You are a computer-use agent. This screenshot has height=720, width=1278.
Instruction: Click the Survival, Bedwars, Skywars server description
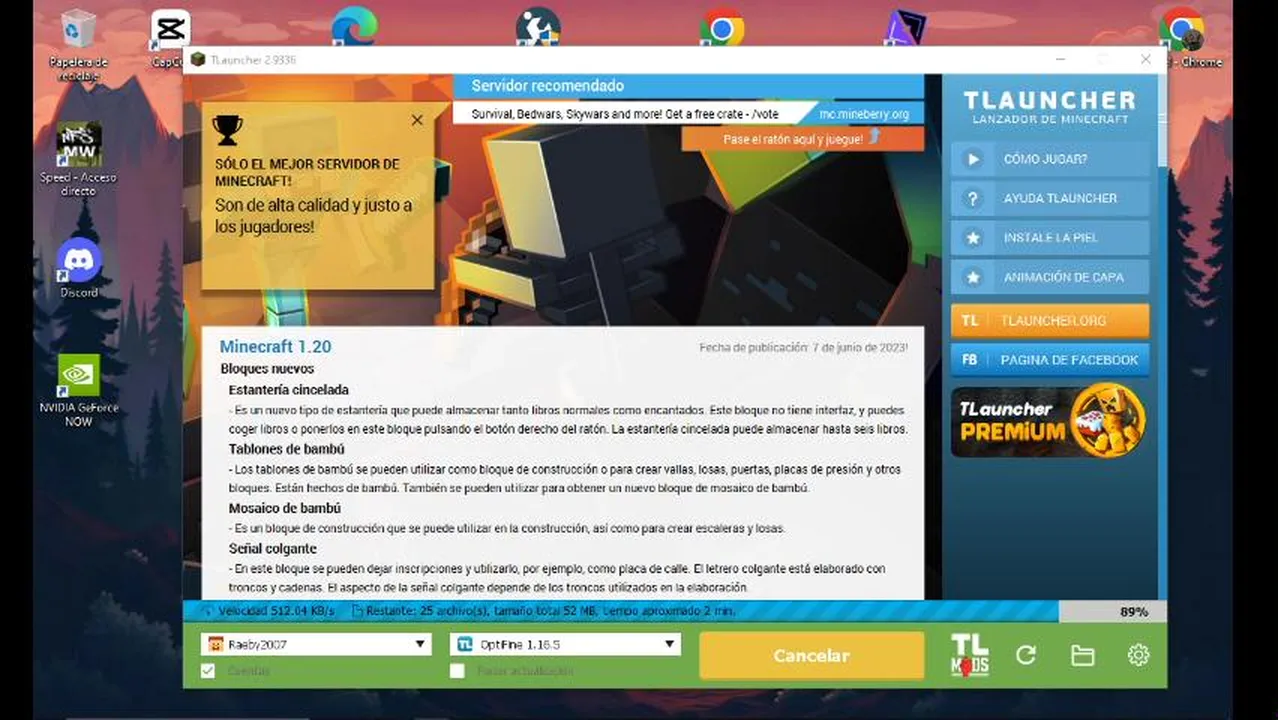pyautogui.click(x=625, y=114)
